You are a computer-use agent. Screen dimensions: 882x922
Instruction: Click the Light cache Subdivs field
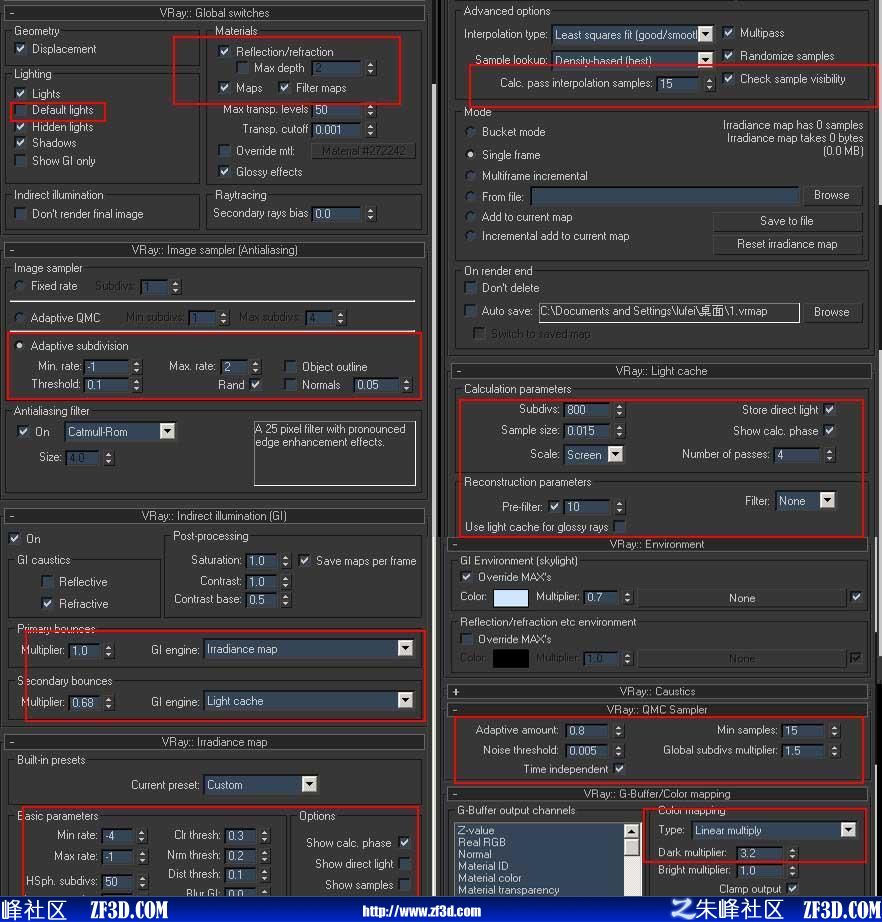[x=588, y=410]
